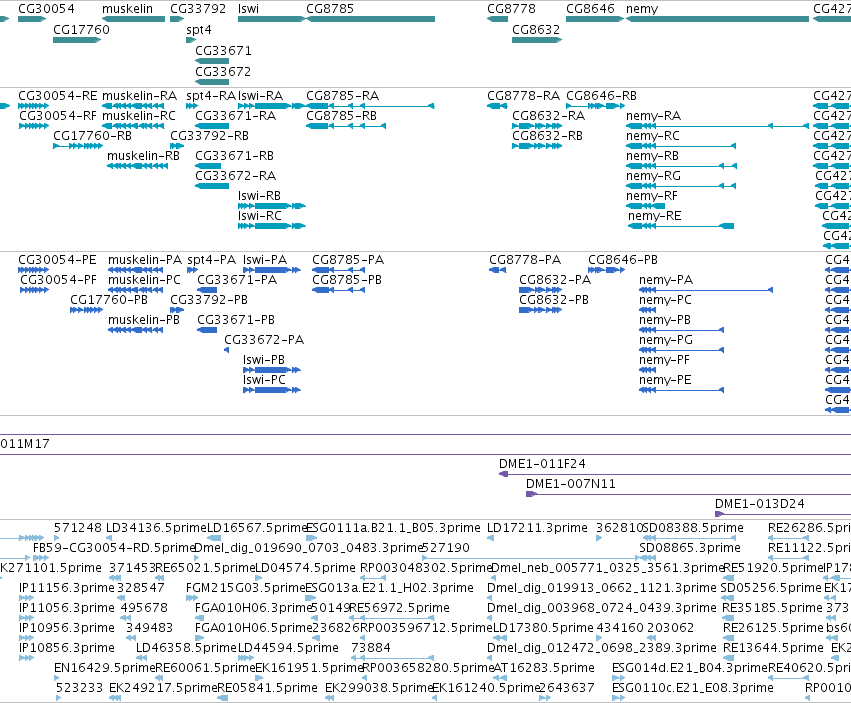The height and width of the screenshot is (703, 851).
Task: Click protein muskelin-PA
Action: pos(145,260)
